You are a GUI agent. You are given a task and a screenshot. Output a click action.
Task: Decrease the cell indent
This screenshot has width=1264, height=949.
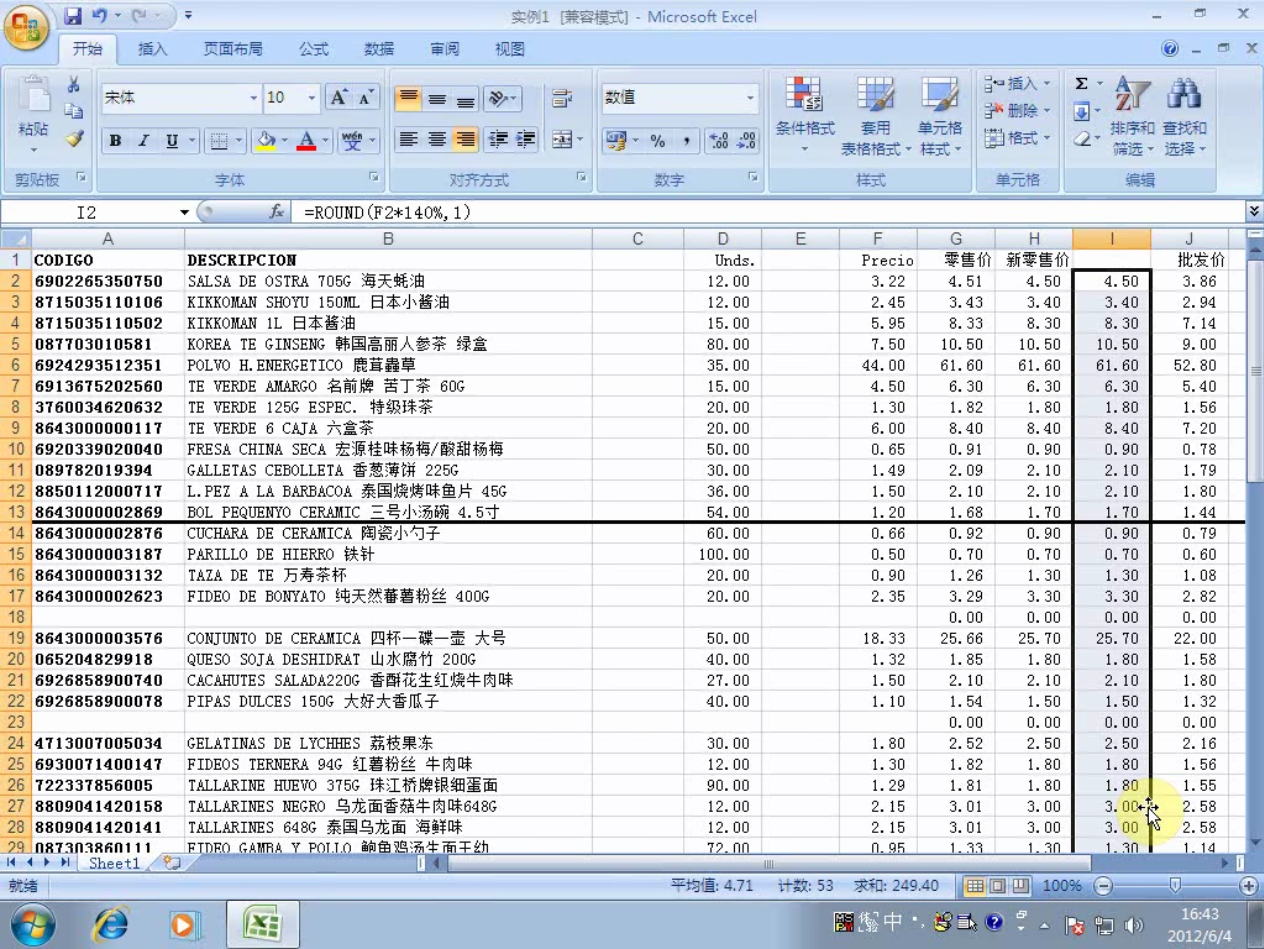click(498, 140)
